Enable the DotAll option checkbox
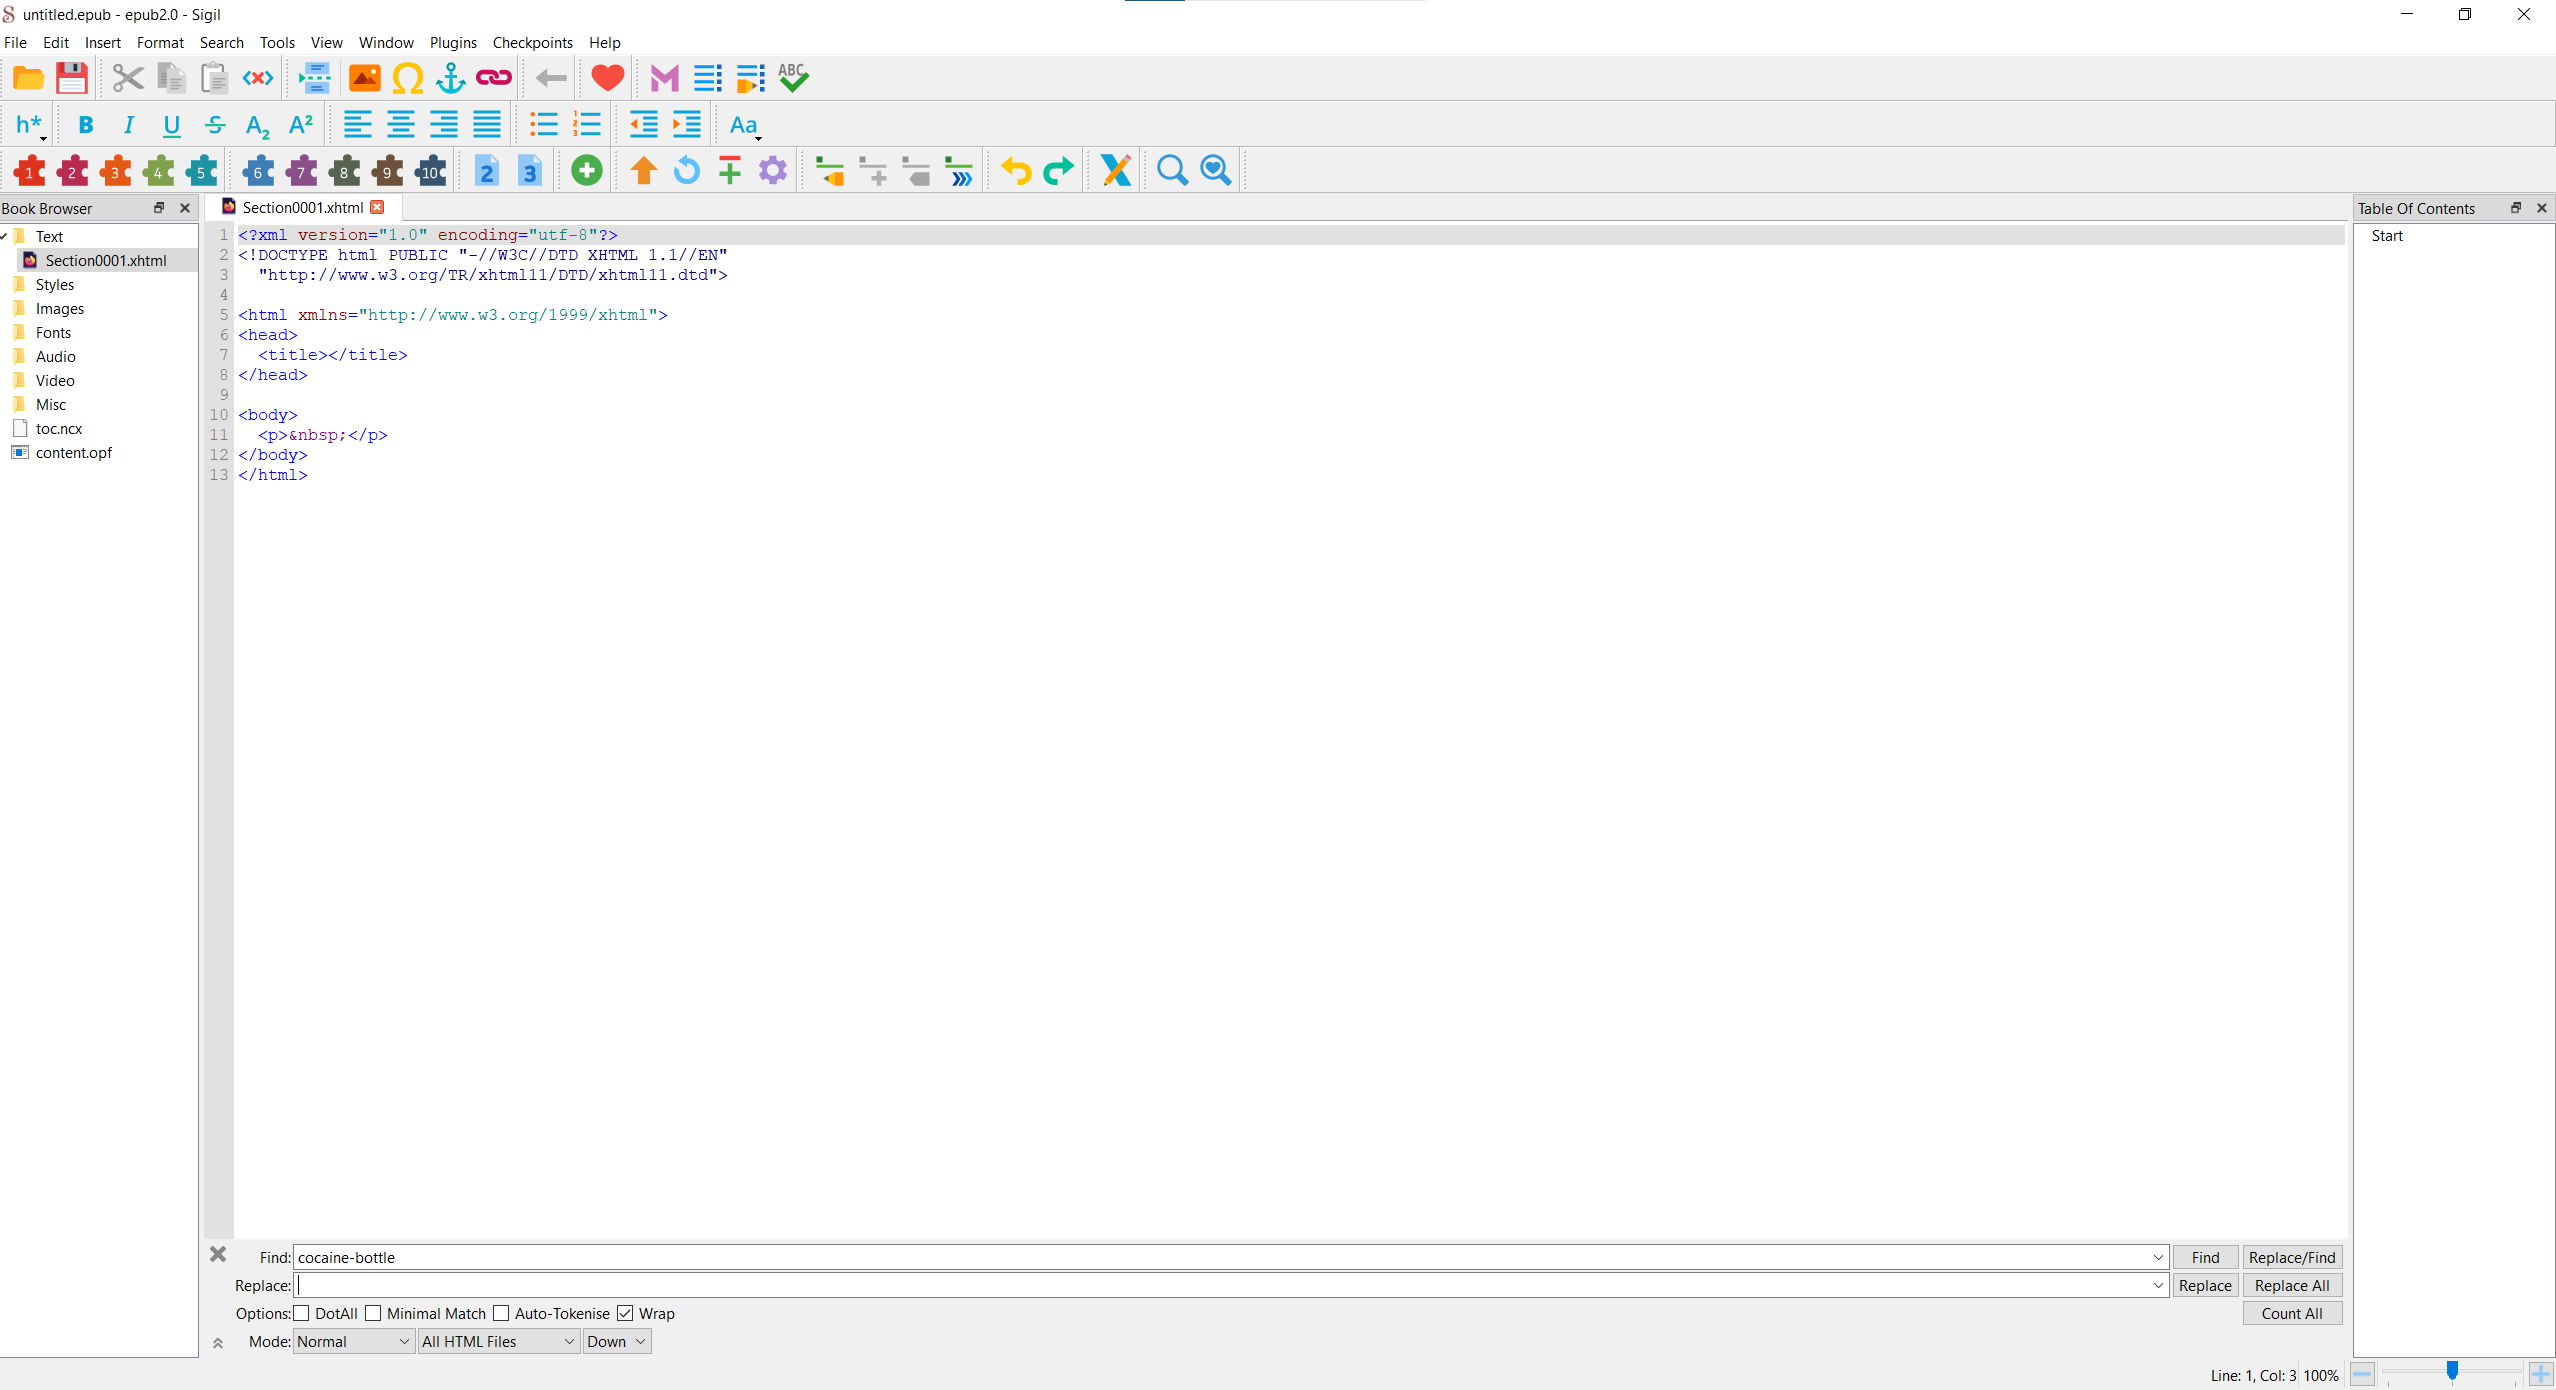 tap(301, 1313)
